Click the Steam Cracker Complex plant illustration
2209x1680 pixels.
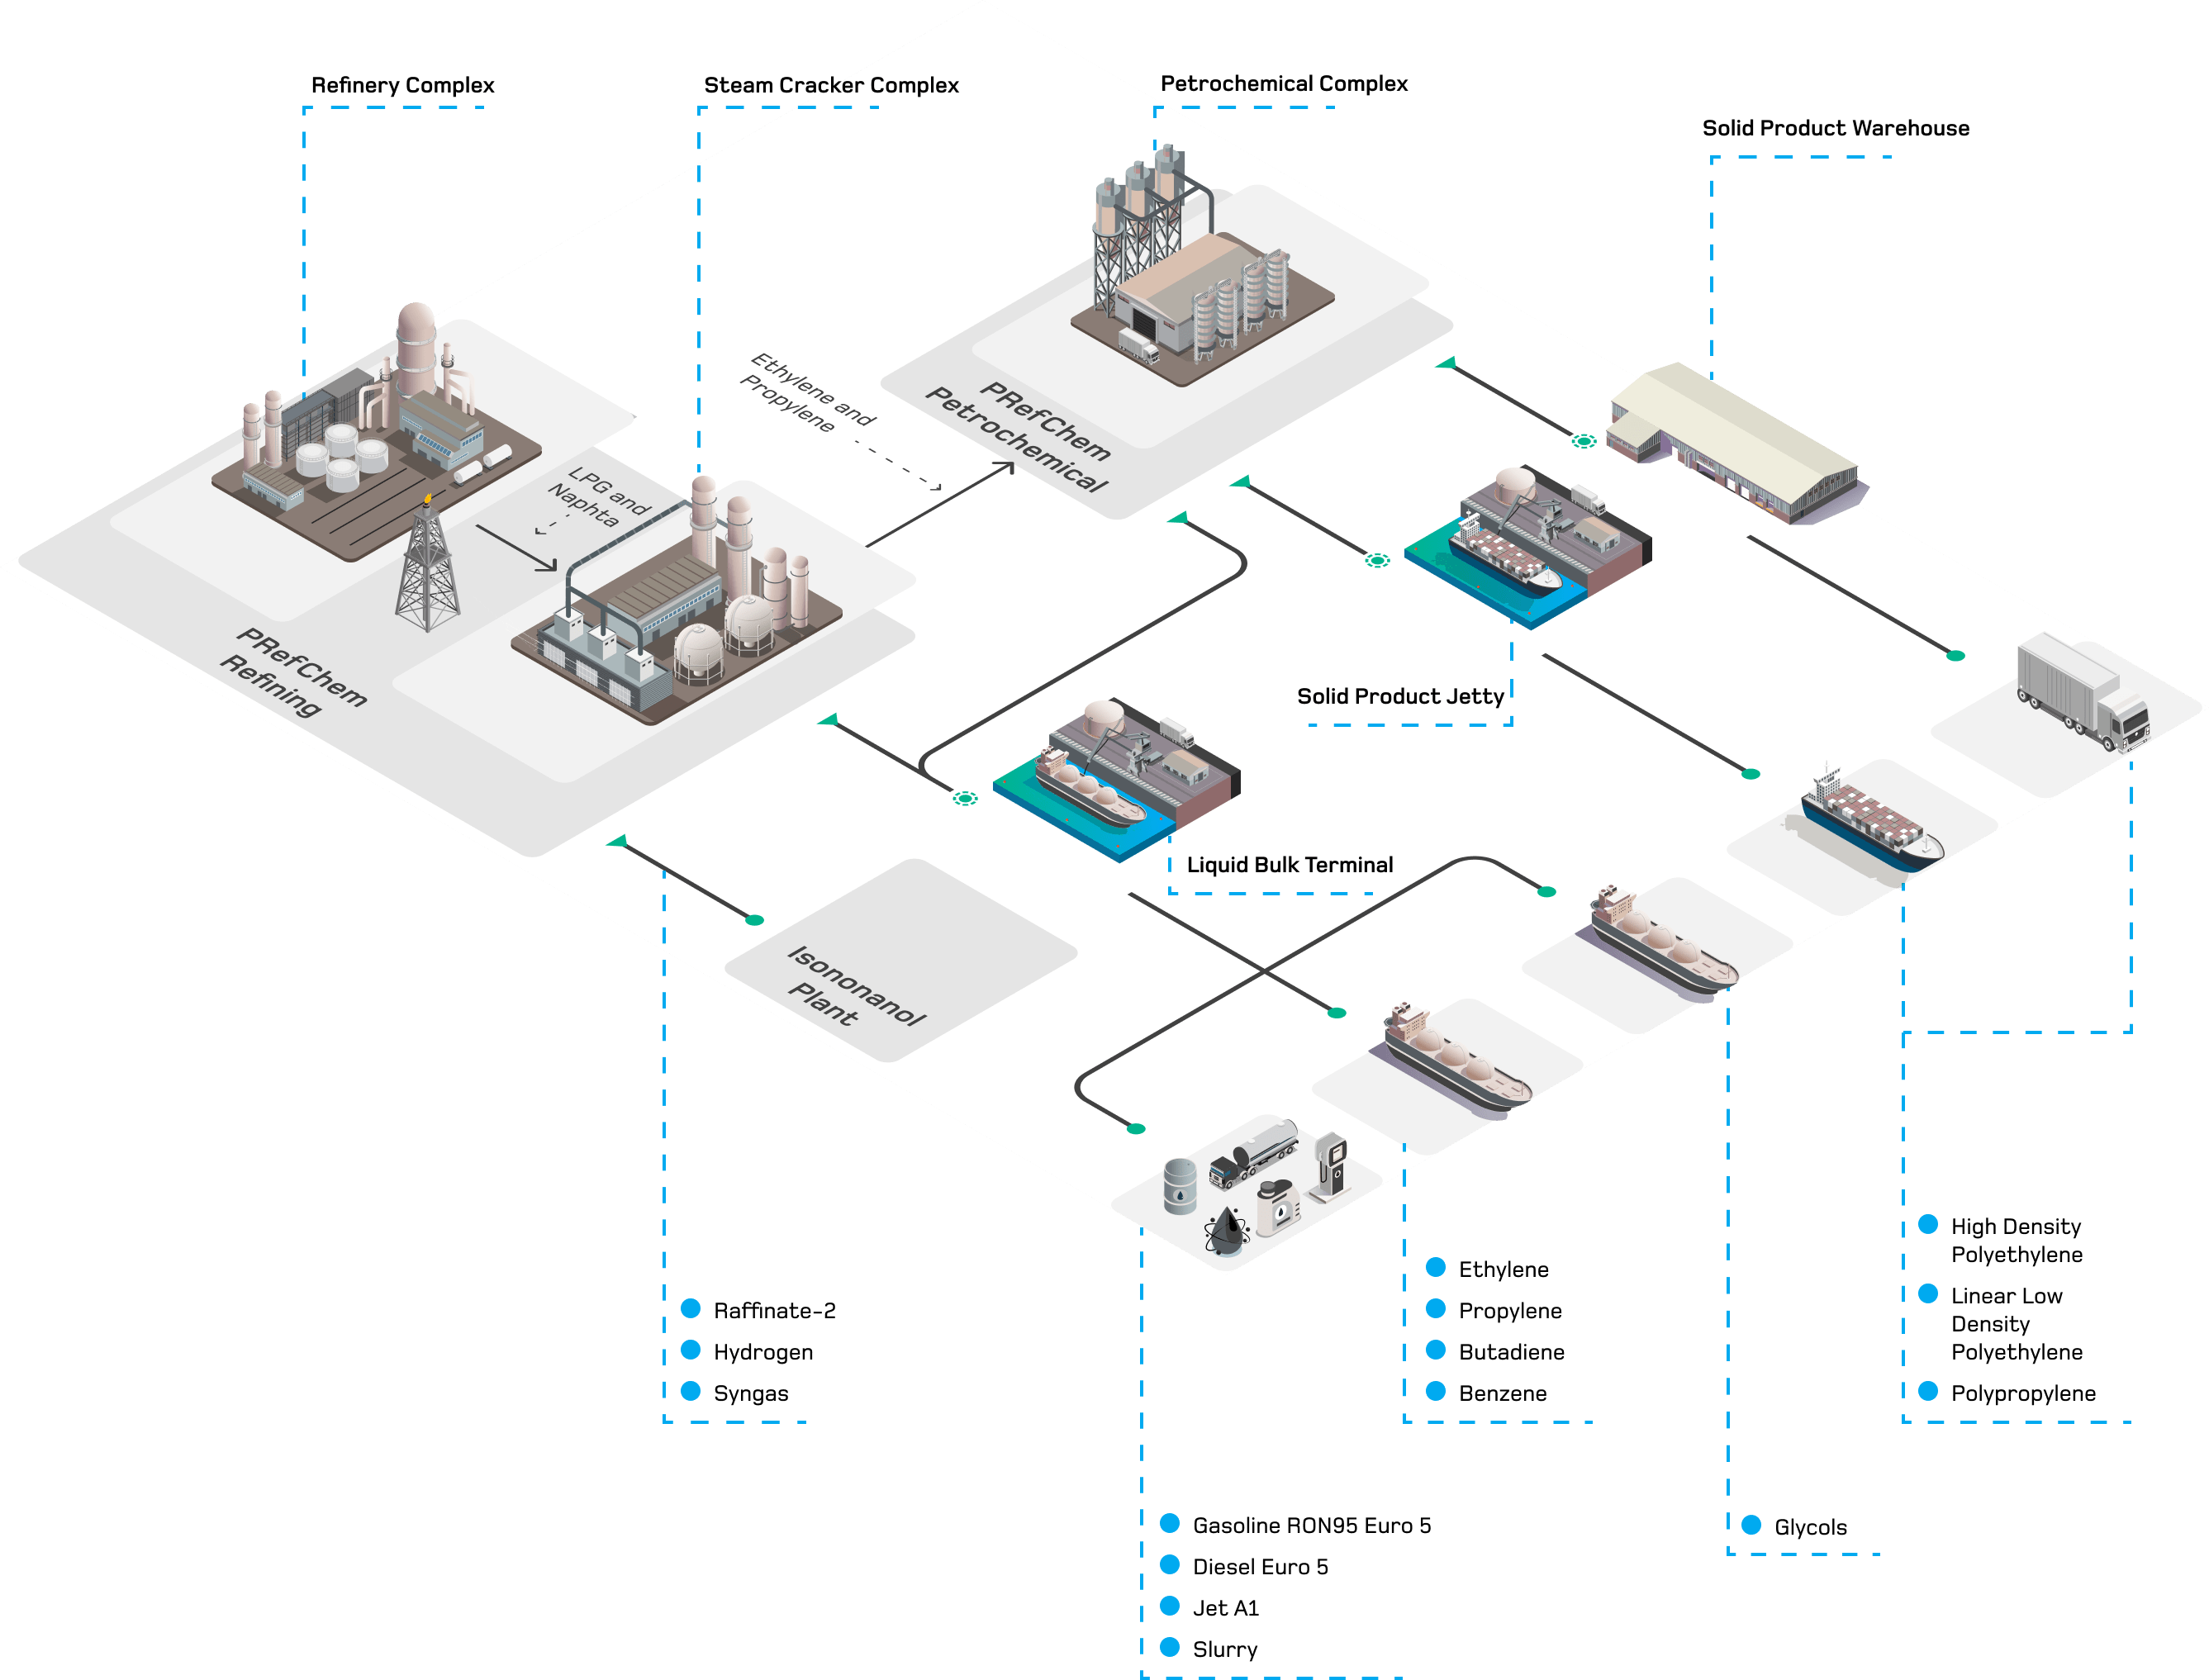click(x=676, y=600)
